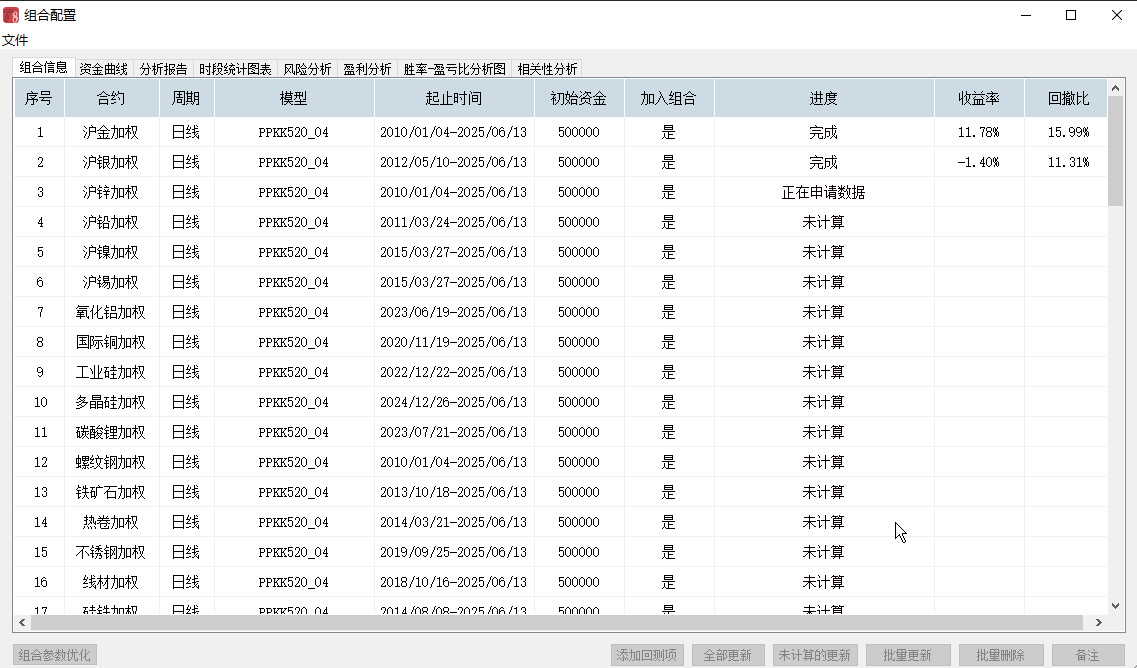The height and width of the screenshot is (668, 1137).
Task: Click the 全部更新 button
Action: pyautogui.click(x=727, y=655)
